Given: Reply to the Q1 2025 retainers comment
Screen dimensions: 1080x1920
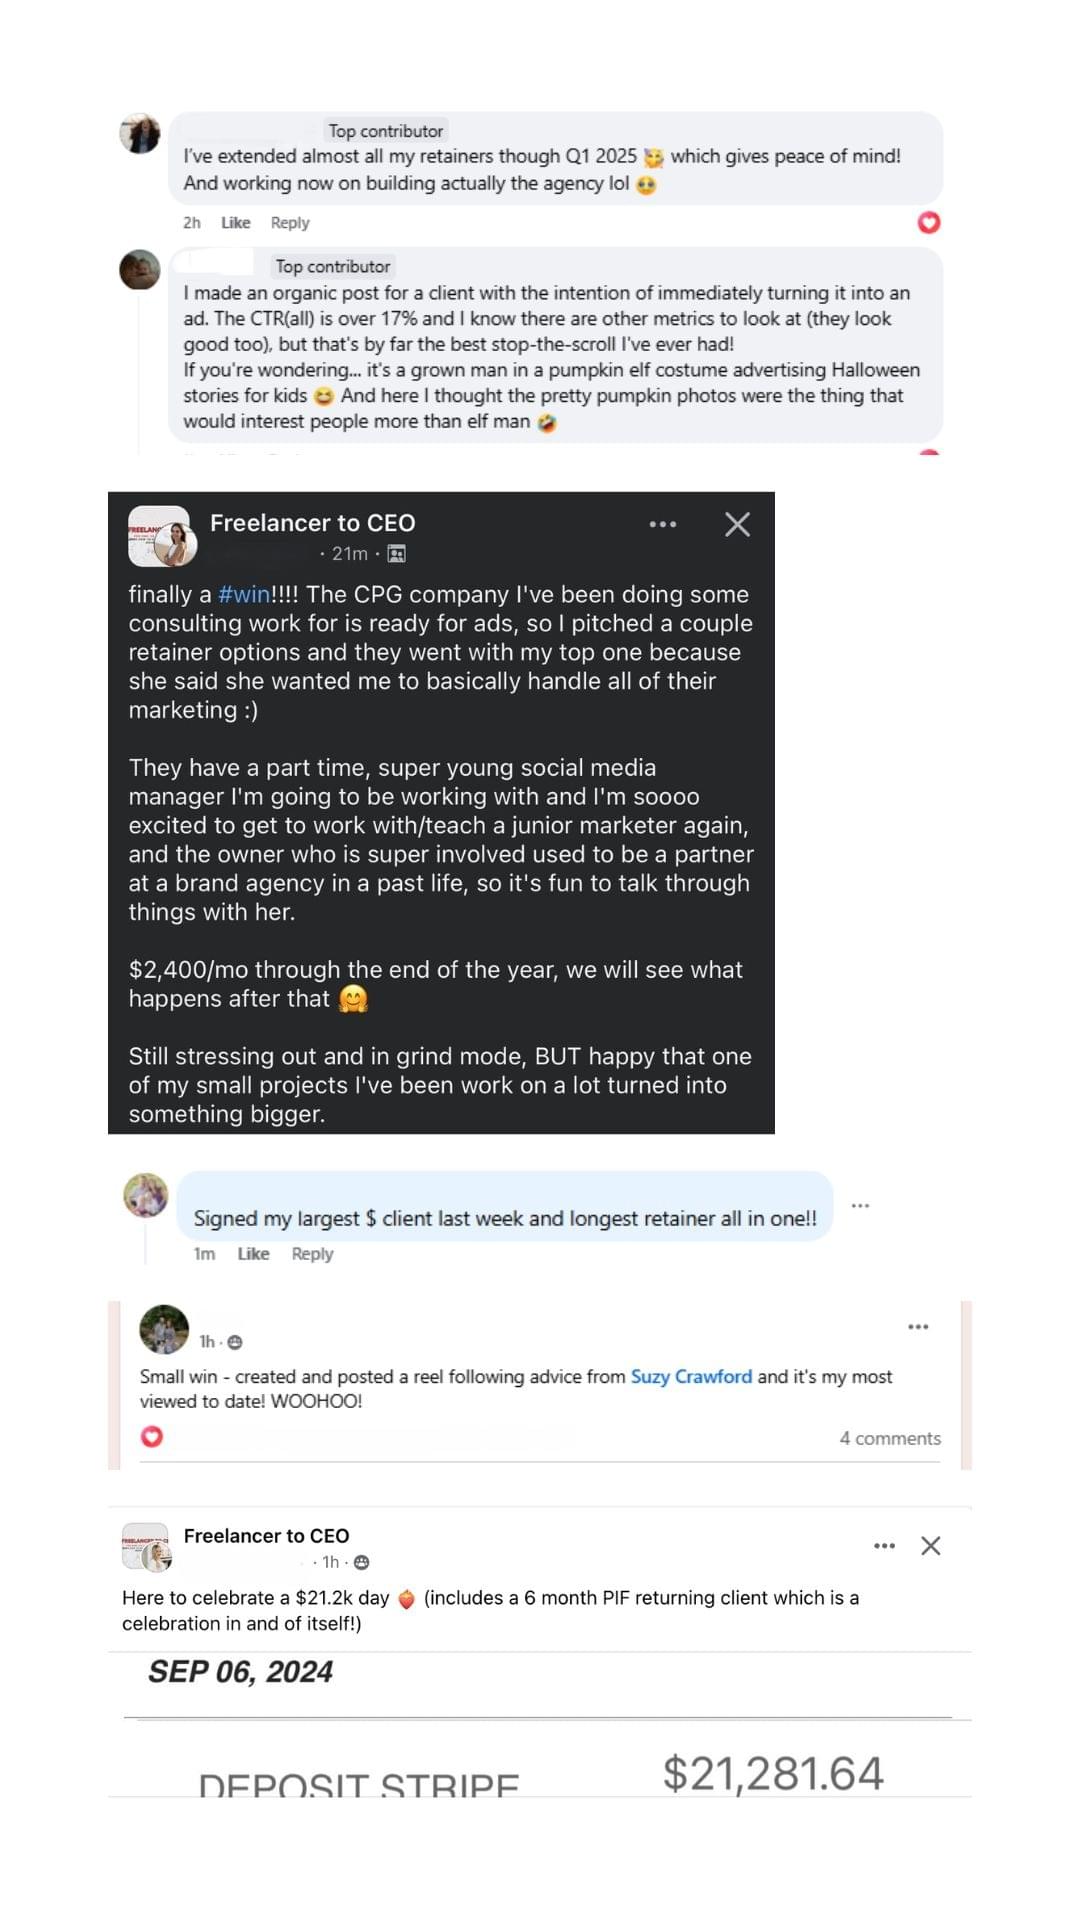Looking at the screenshot, I should (x=290, y=223).
